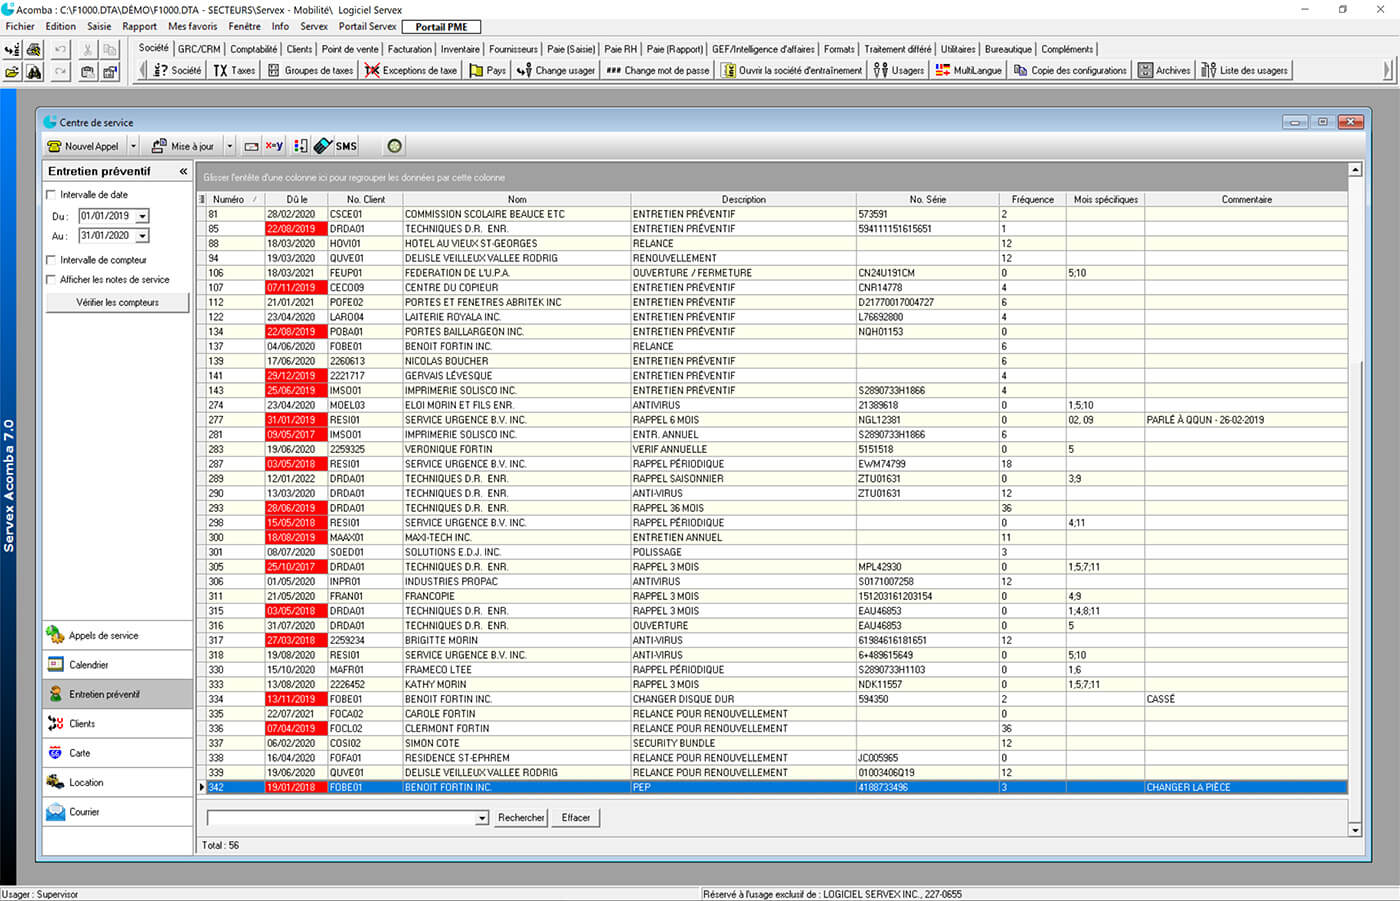
Task: Click the SMS phone icon
Action: pyautogui.click(x=323, y=146)
